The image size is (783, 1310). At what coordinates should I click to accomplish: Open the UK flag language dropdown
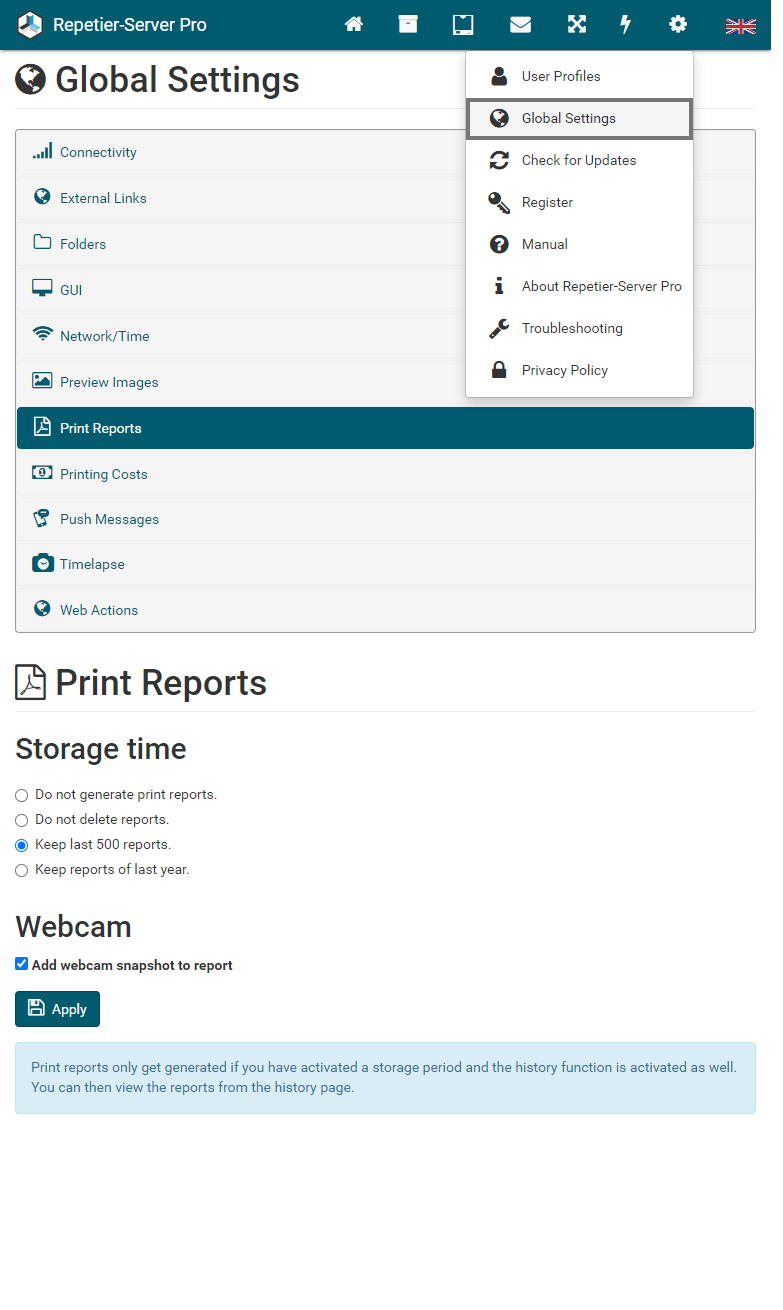(x=740, y=26)
